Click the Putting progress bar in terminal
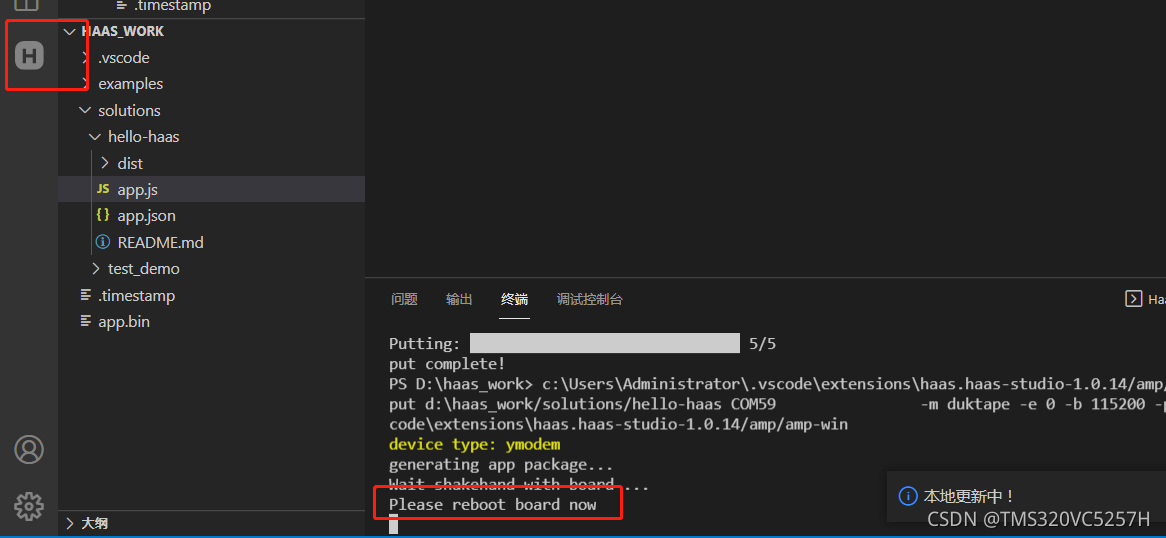1166x538 pixels. 605,343
